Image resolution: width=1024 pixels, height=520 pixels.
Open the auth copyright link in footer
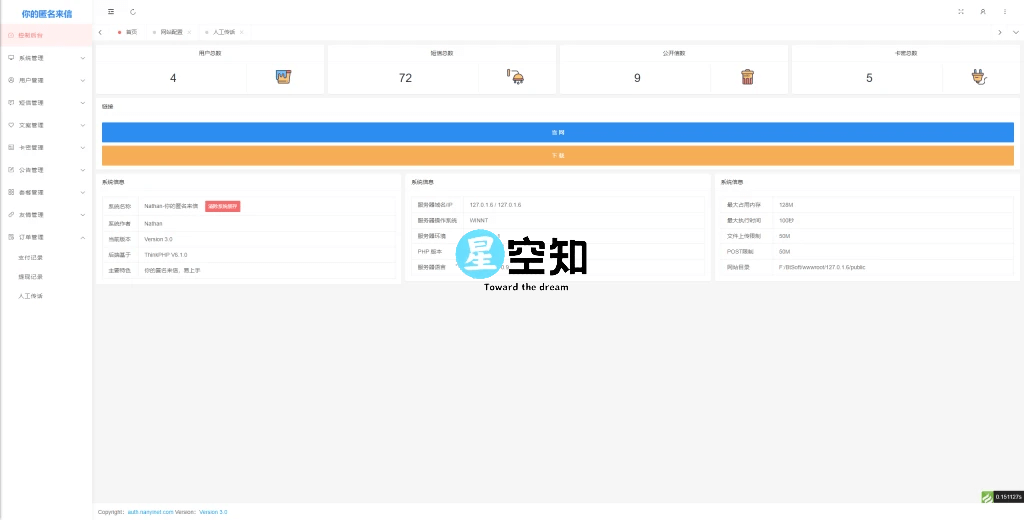[150, 512]
